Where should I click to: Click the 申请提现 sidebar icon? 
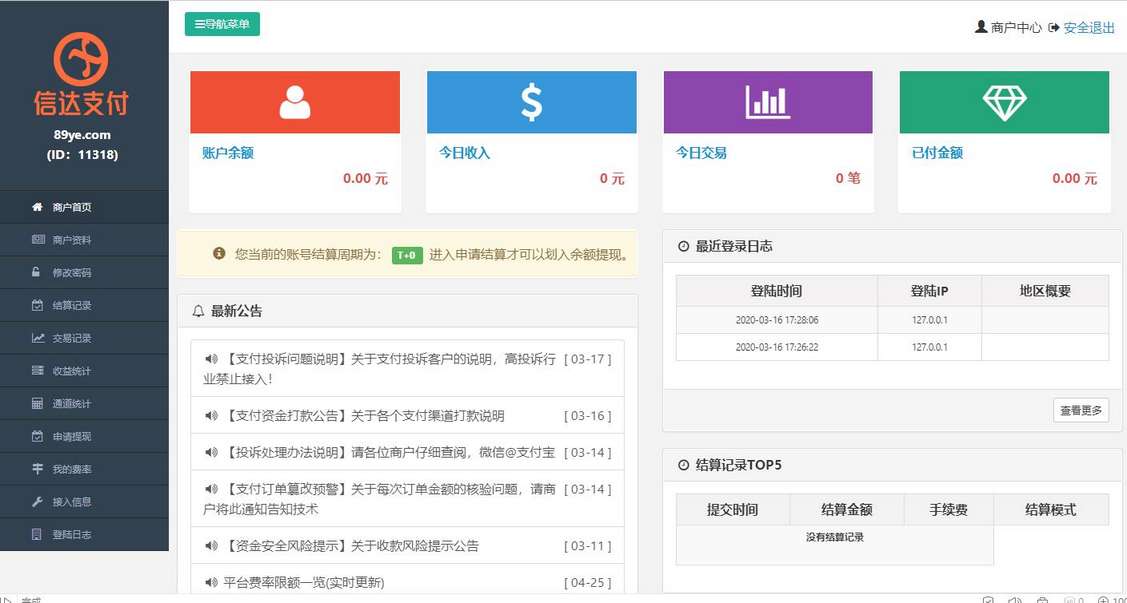click(x=37, y=436)
